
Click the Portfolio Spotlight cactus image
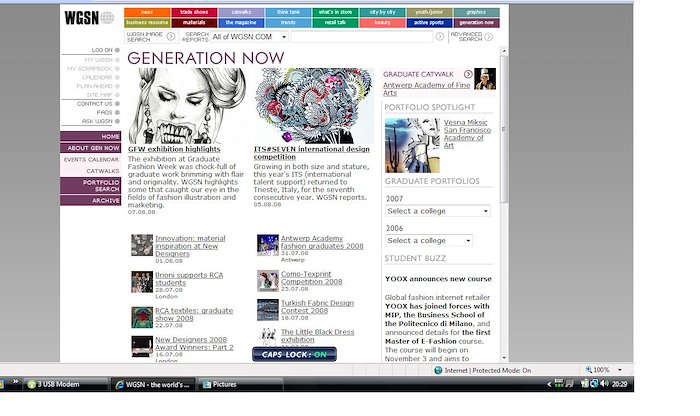(412, 146)
